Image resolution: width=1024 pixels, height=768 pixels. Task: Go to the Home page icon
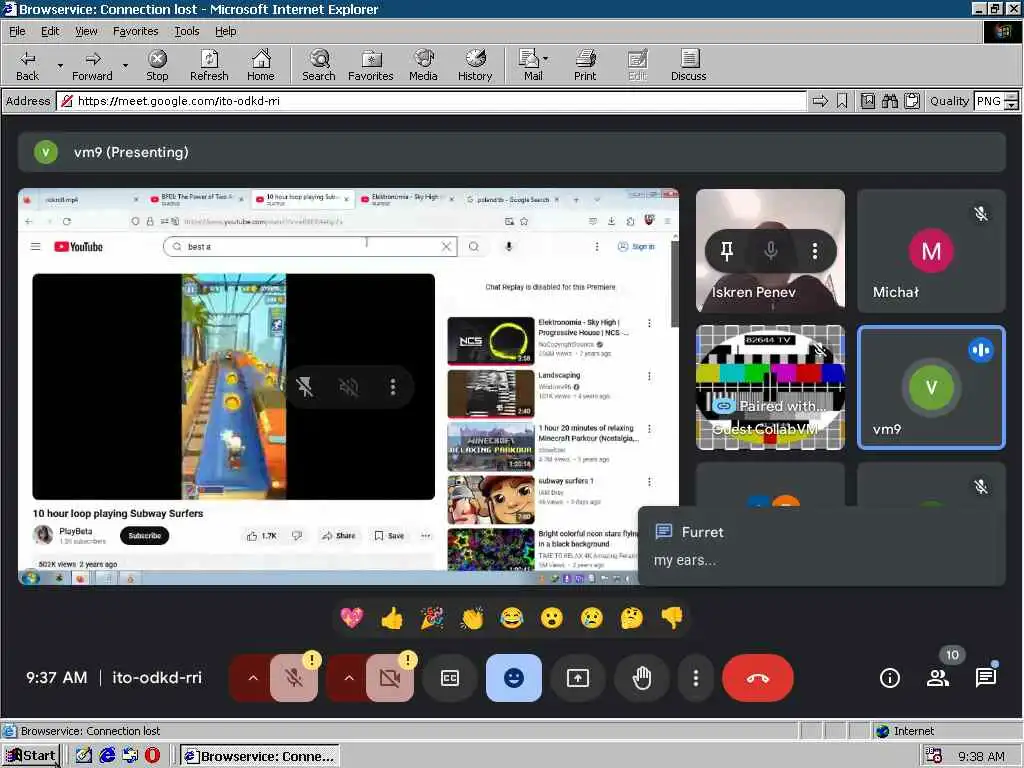coord(261,65)
